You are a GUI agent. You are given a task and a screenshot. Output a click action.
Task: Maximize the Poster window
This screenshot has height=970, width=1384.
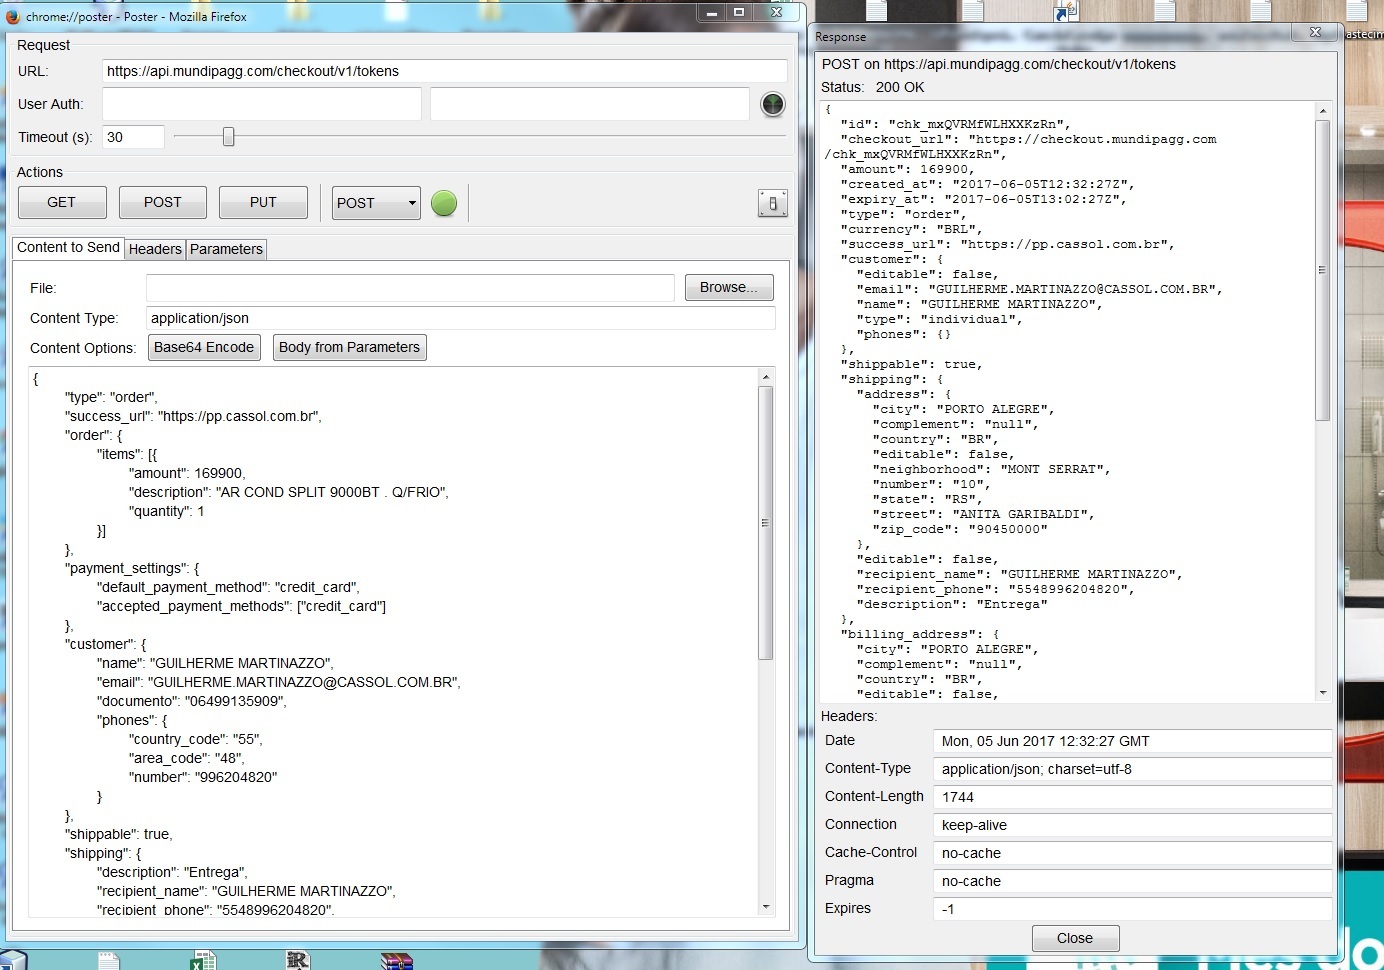point(739,12)
